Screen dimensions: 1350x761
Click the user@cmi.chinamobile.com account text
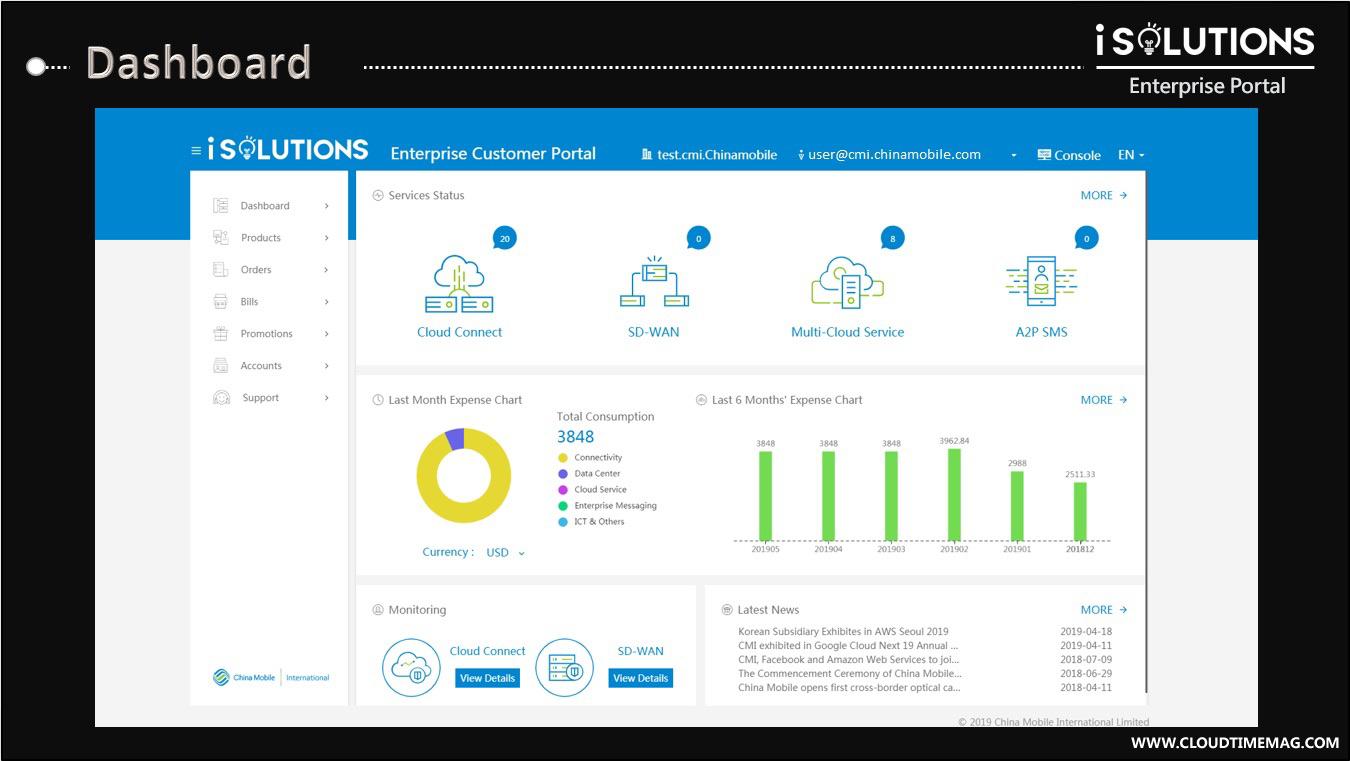click(894, 155)
